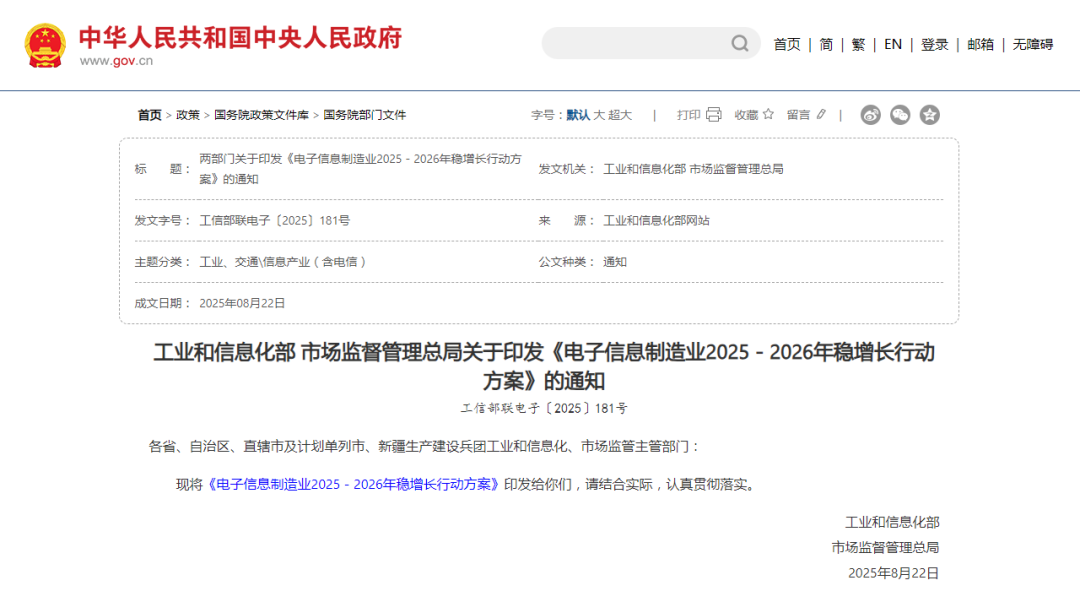The image size is (1080, 602).
Task: Open 无障碍 accessibility mode
Action: pyautogui.click(x=1032, y=45)
